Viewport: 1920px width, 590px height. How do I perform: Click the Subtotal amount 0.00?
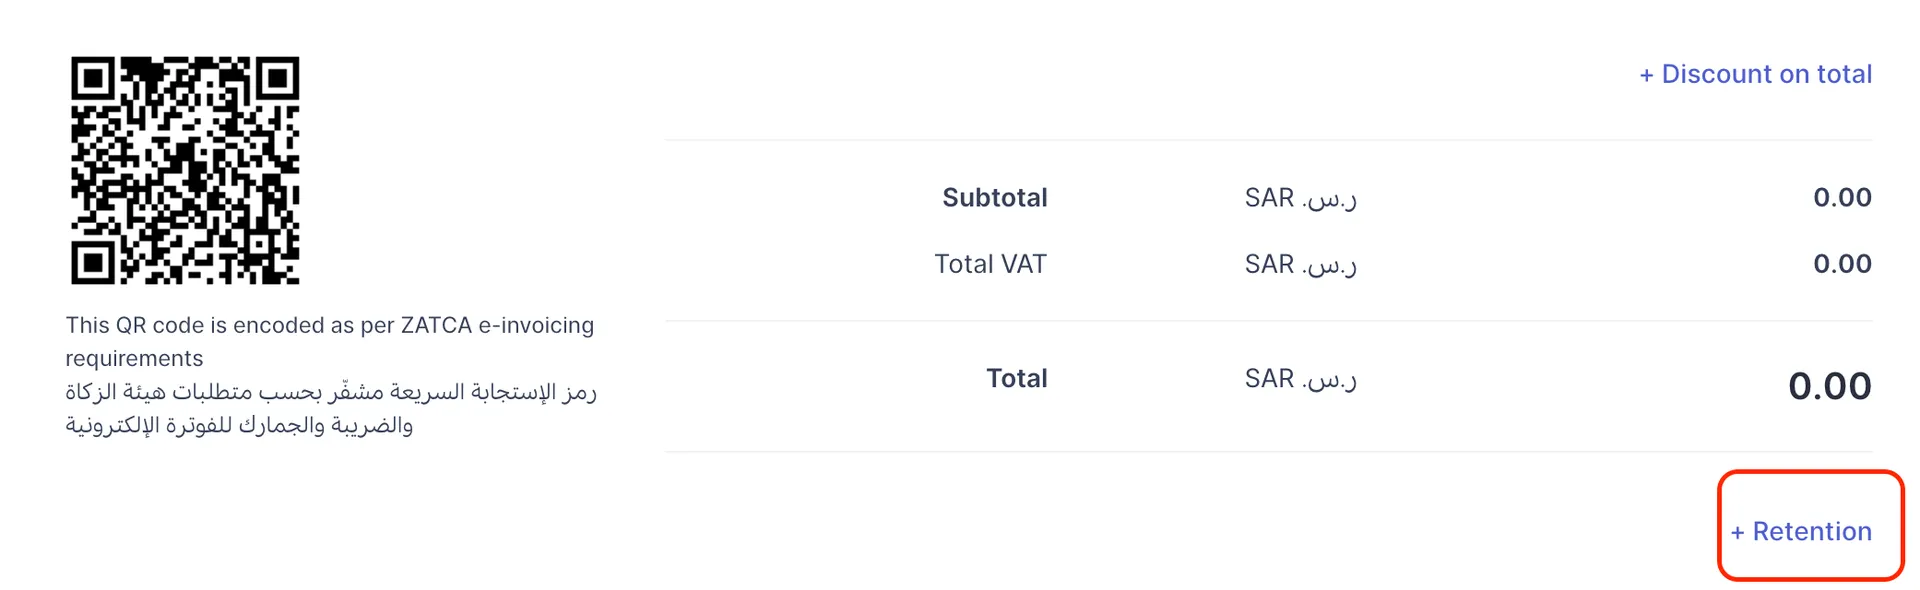click(1842, 198)
